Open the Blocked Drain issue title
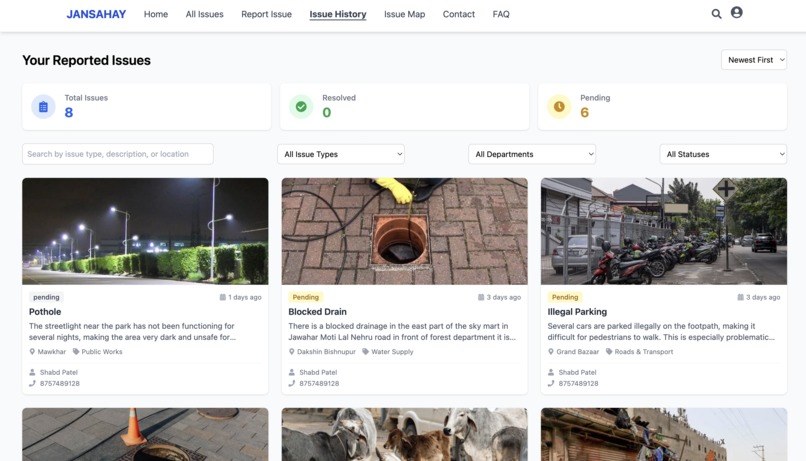The image size is (806, 461). pos(317,312)
